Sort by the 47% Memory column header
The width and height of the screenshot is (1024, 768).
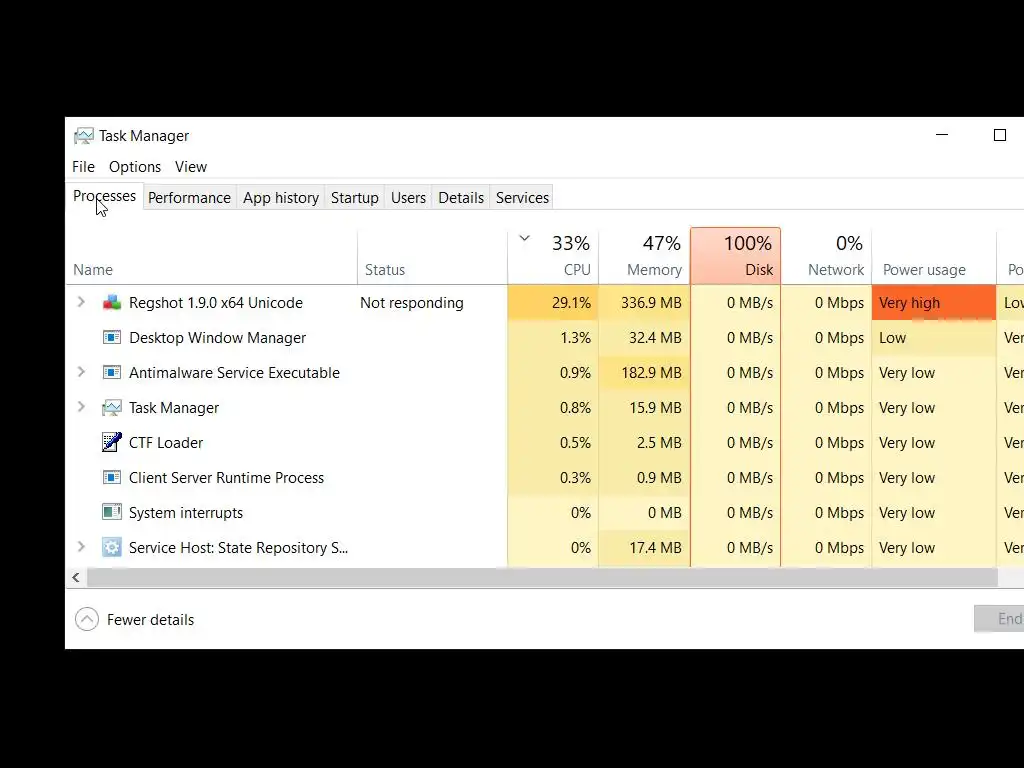click(644, 257)
